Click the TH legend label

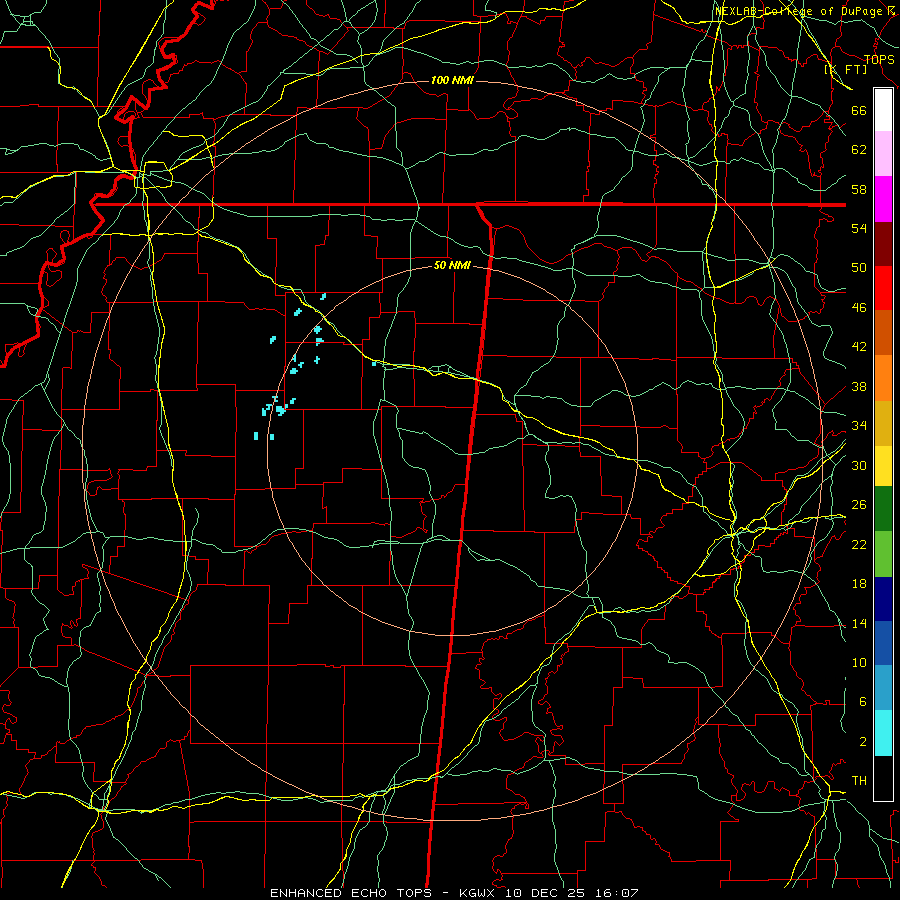click(859, 781)
